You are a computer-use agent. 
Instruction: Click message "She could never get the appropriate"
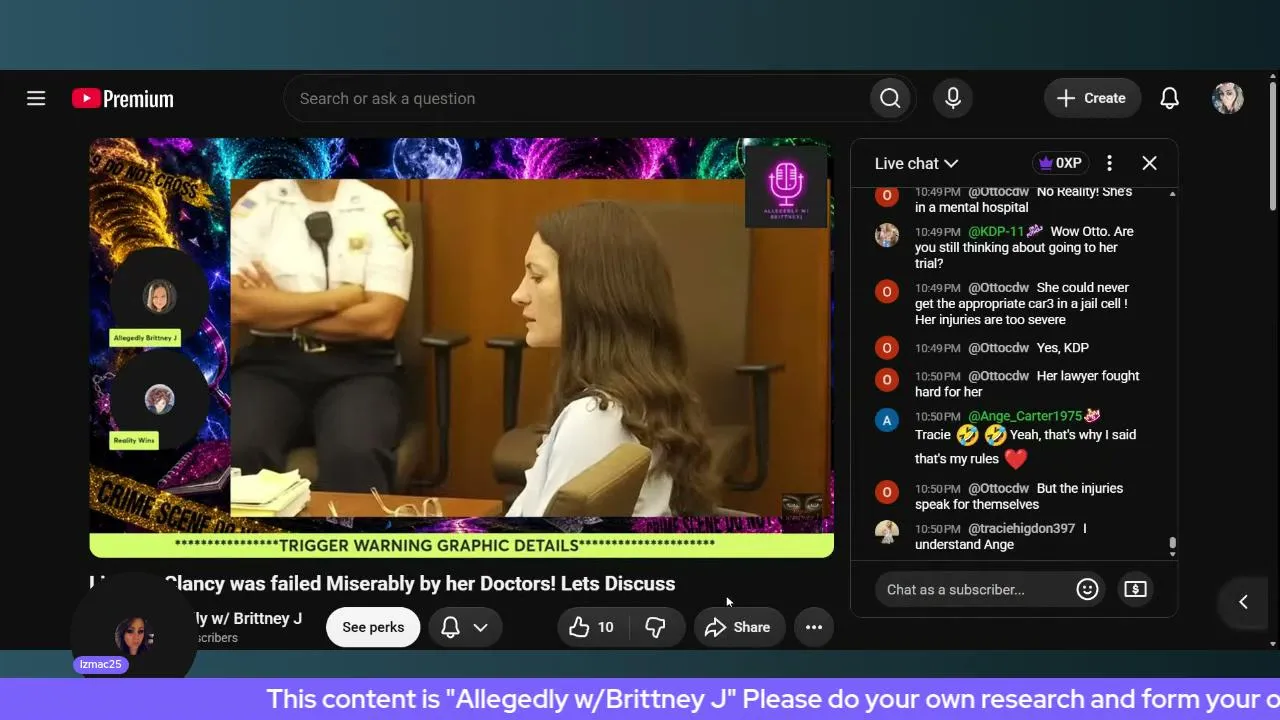pos(1021,303)
